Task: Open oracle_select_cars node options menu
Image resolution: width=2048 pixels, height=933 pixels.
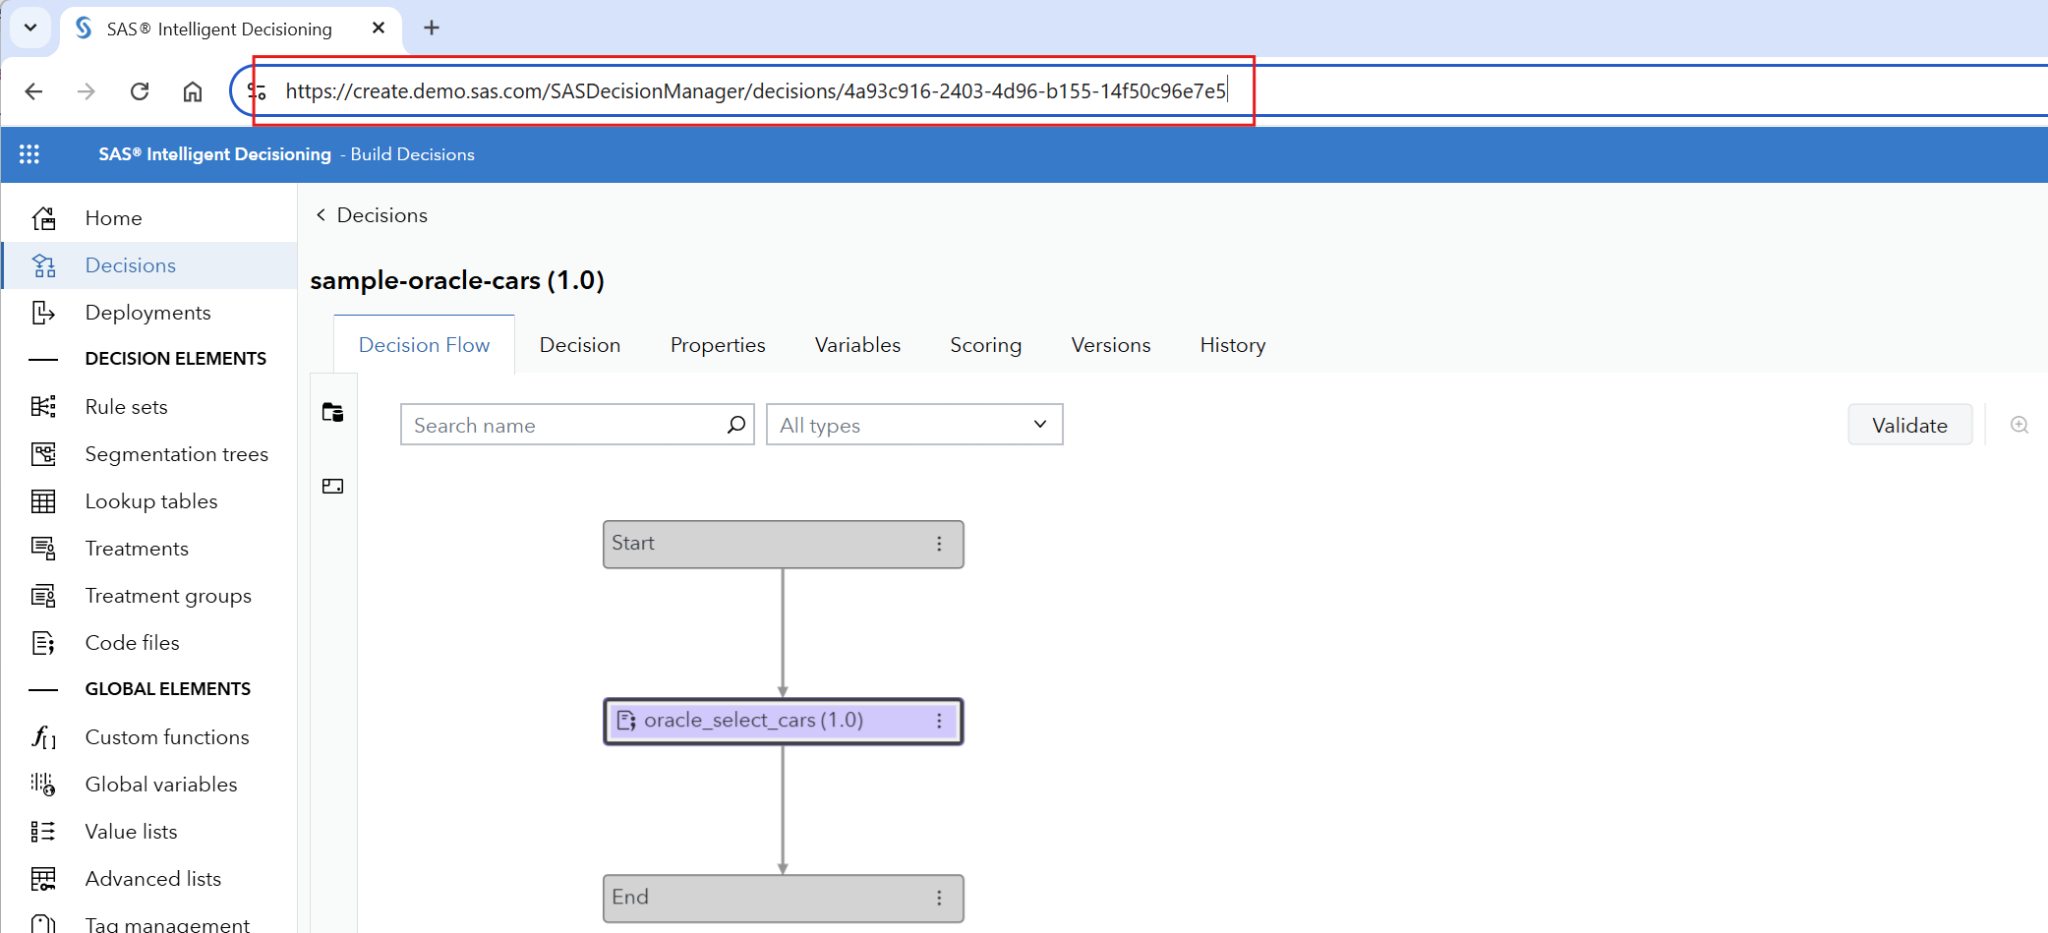Action: [x=939, y=721]
